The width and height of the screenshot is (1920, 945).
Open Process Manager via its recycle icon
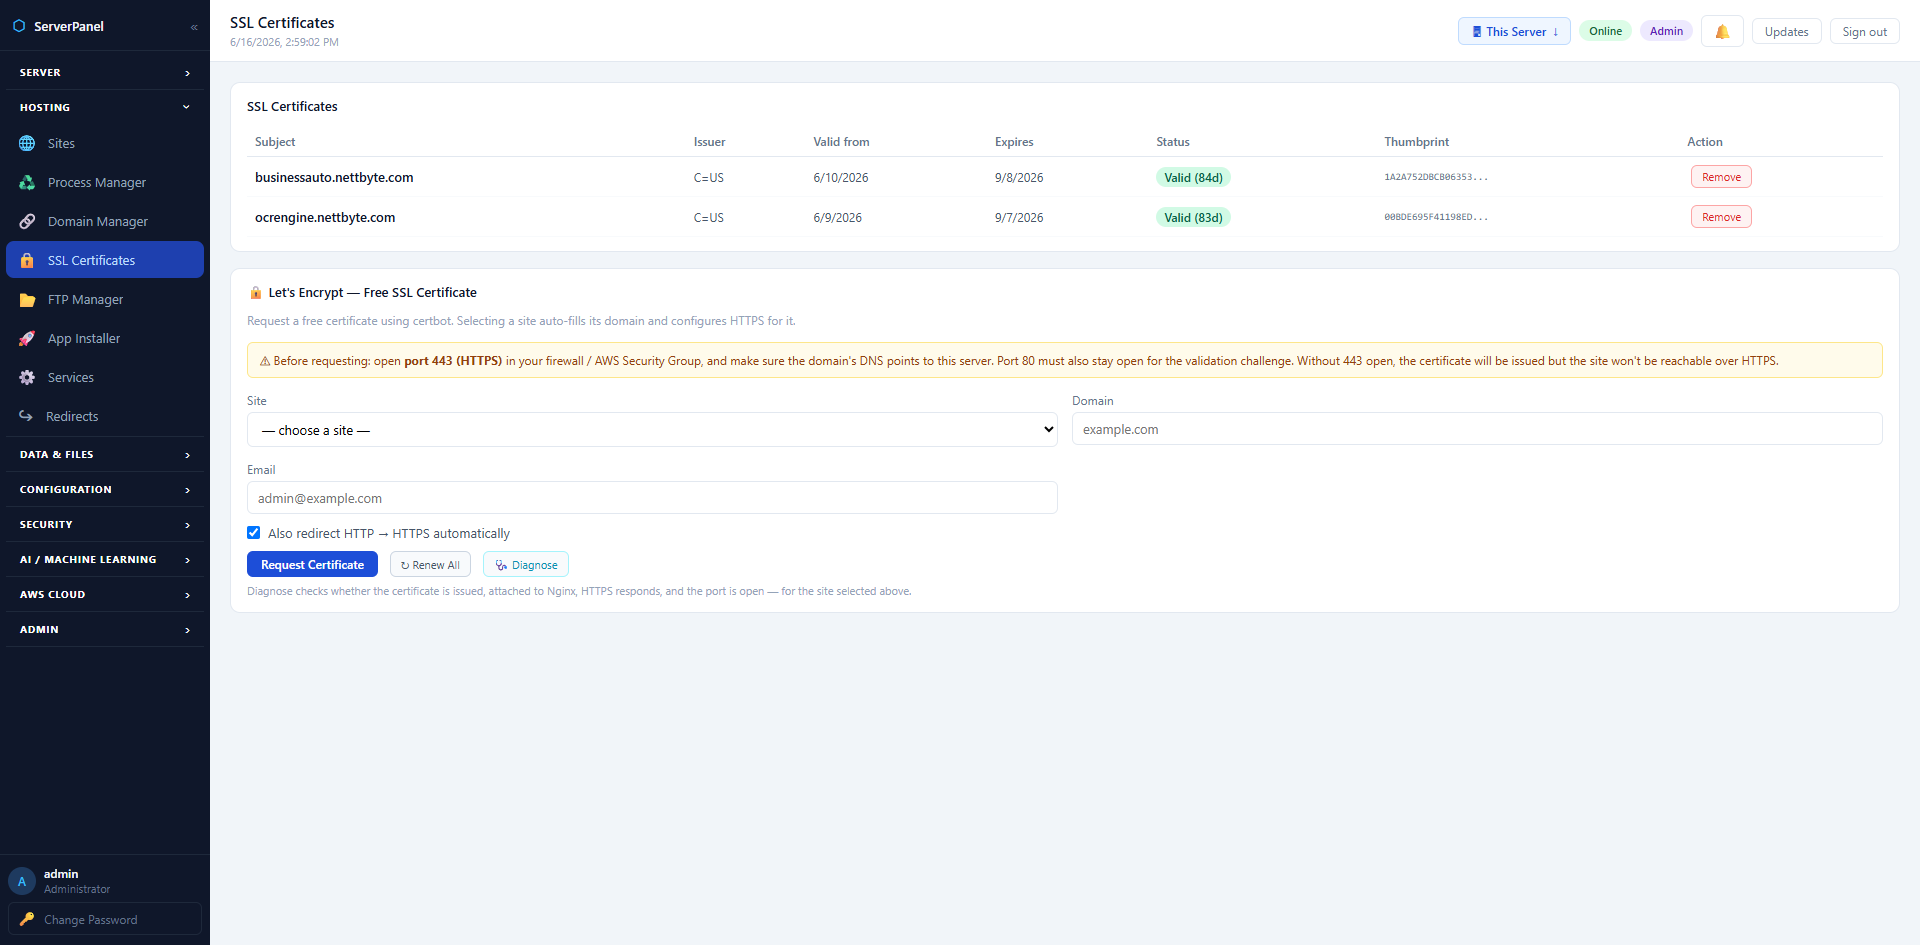point(27,183)
